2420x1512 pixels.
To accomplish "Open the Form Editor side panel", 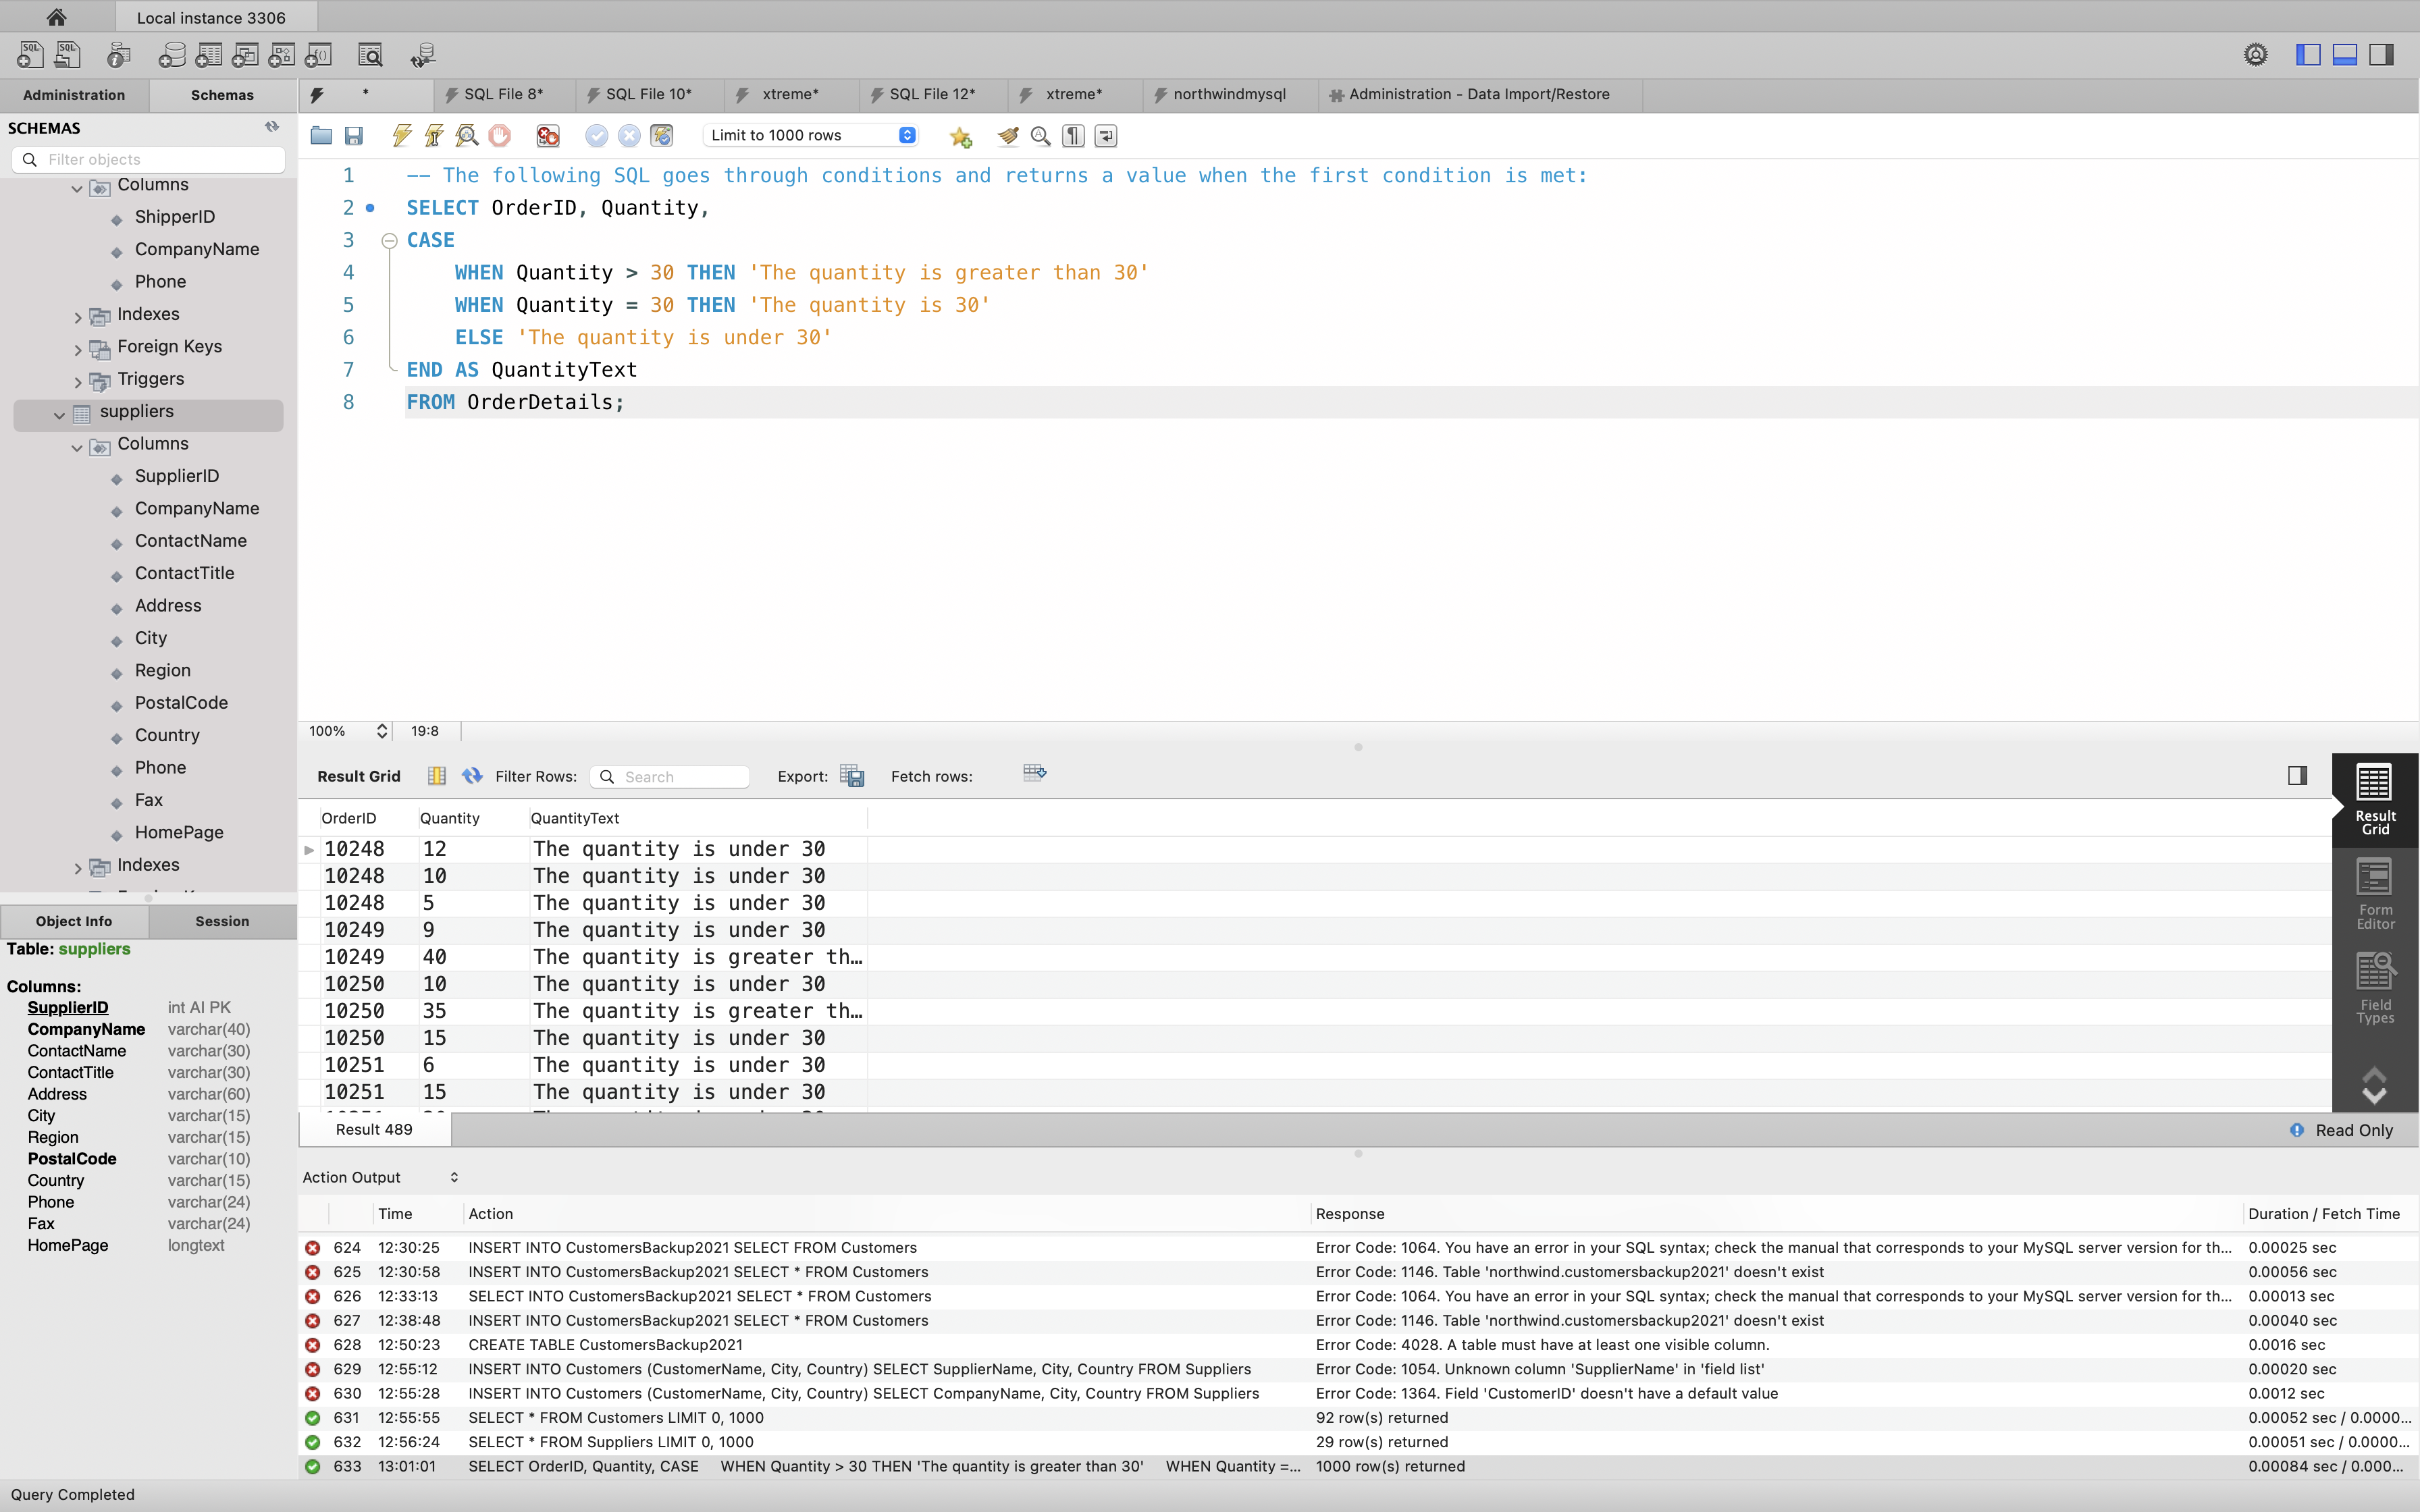I will coord(2375,893).
